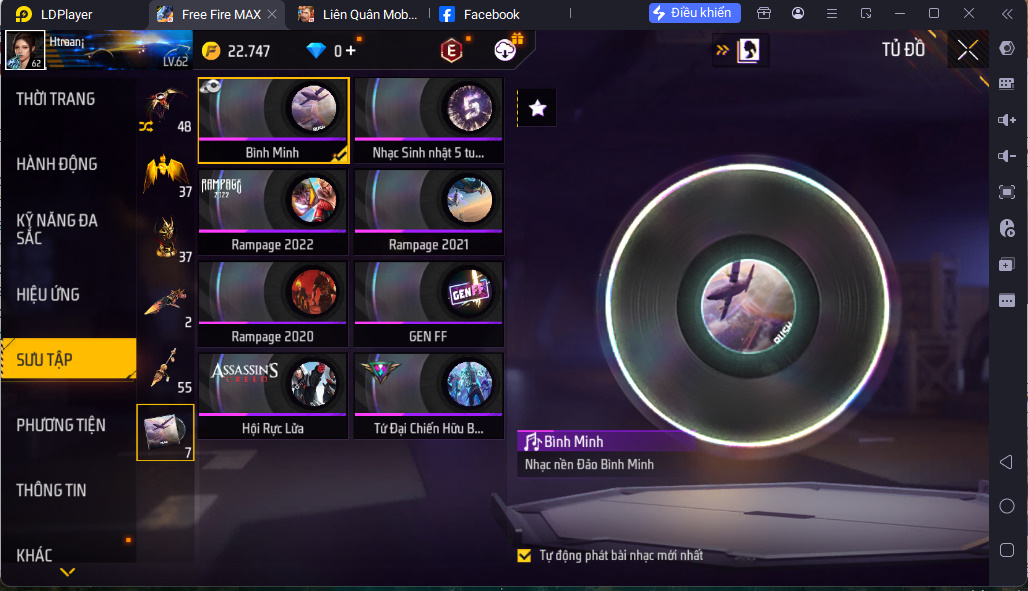
Task: Open the PHƯƠNG TIỆN category
Action: coord(61,425)
